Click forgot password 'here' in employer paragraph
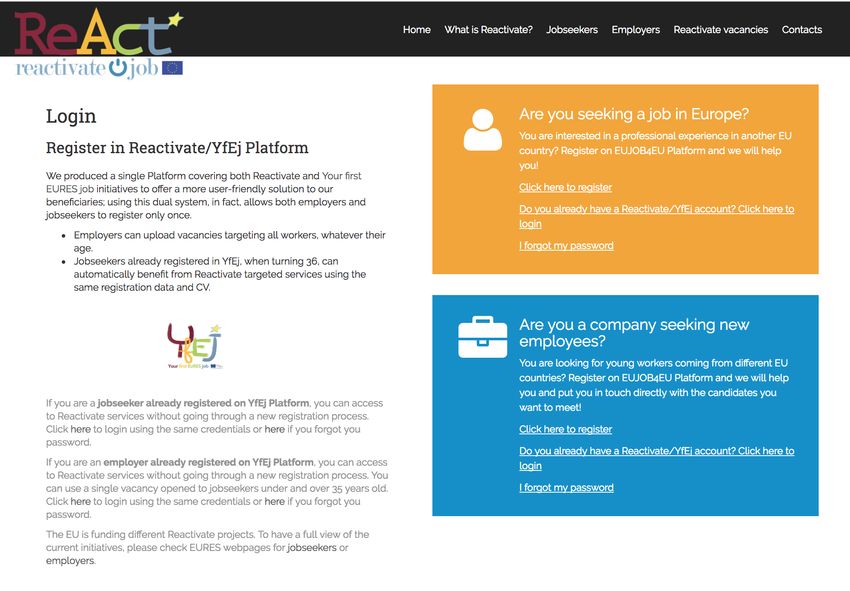 pyautogui.click(x=274, y=502)
